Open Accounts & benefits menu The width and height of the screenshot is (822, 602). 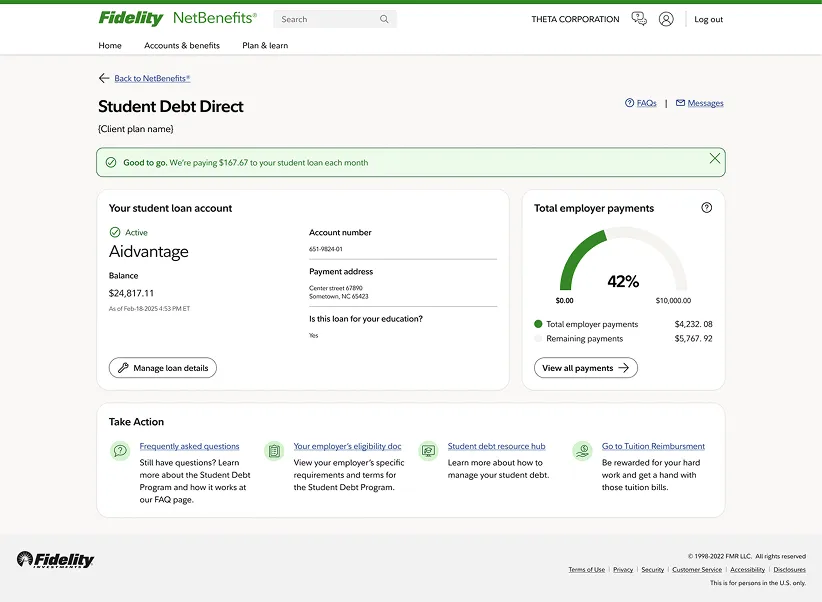182,46
